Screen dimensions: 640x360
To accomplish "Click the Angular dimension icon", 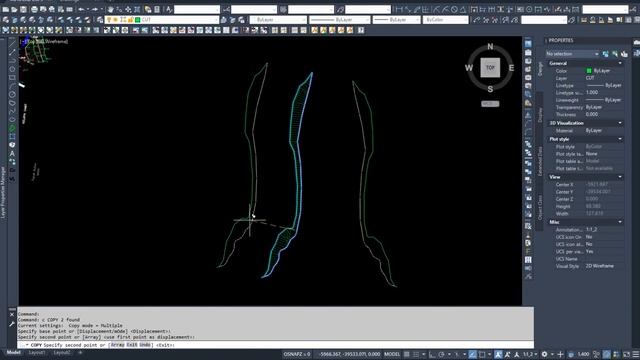I will pos(463,9).
